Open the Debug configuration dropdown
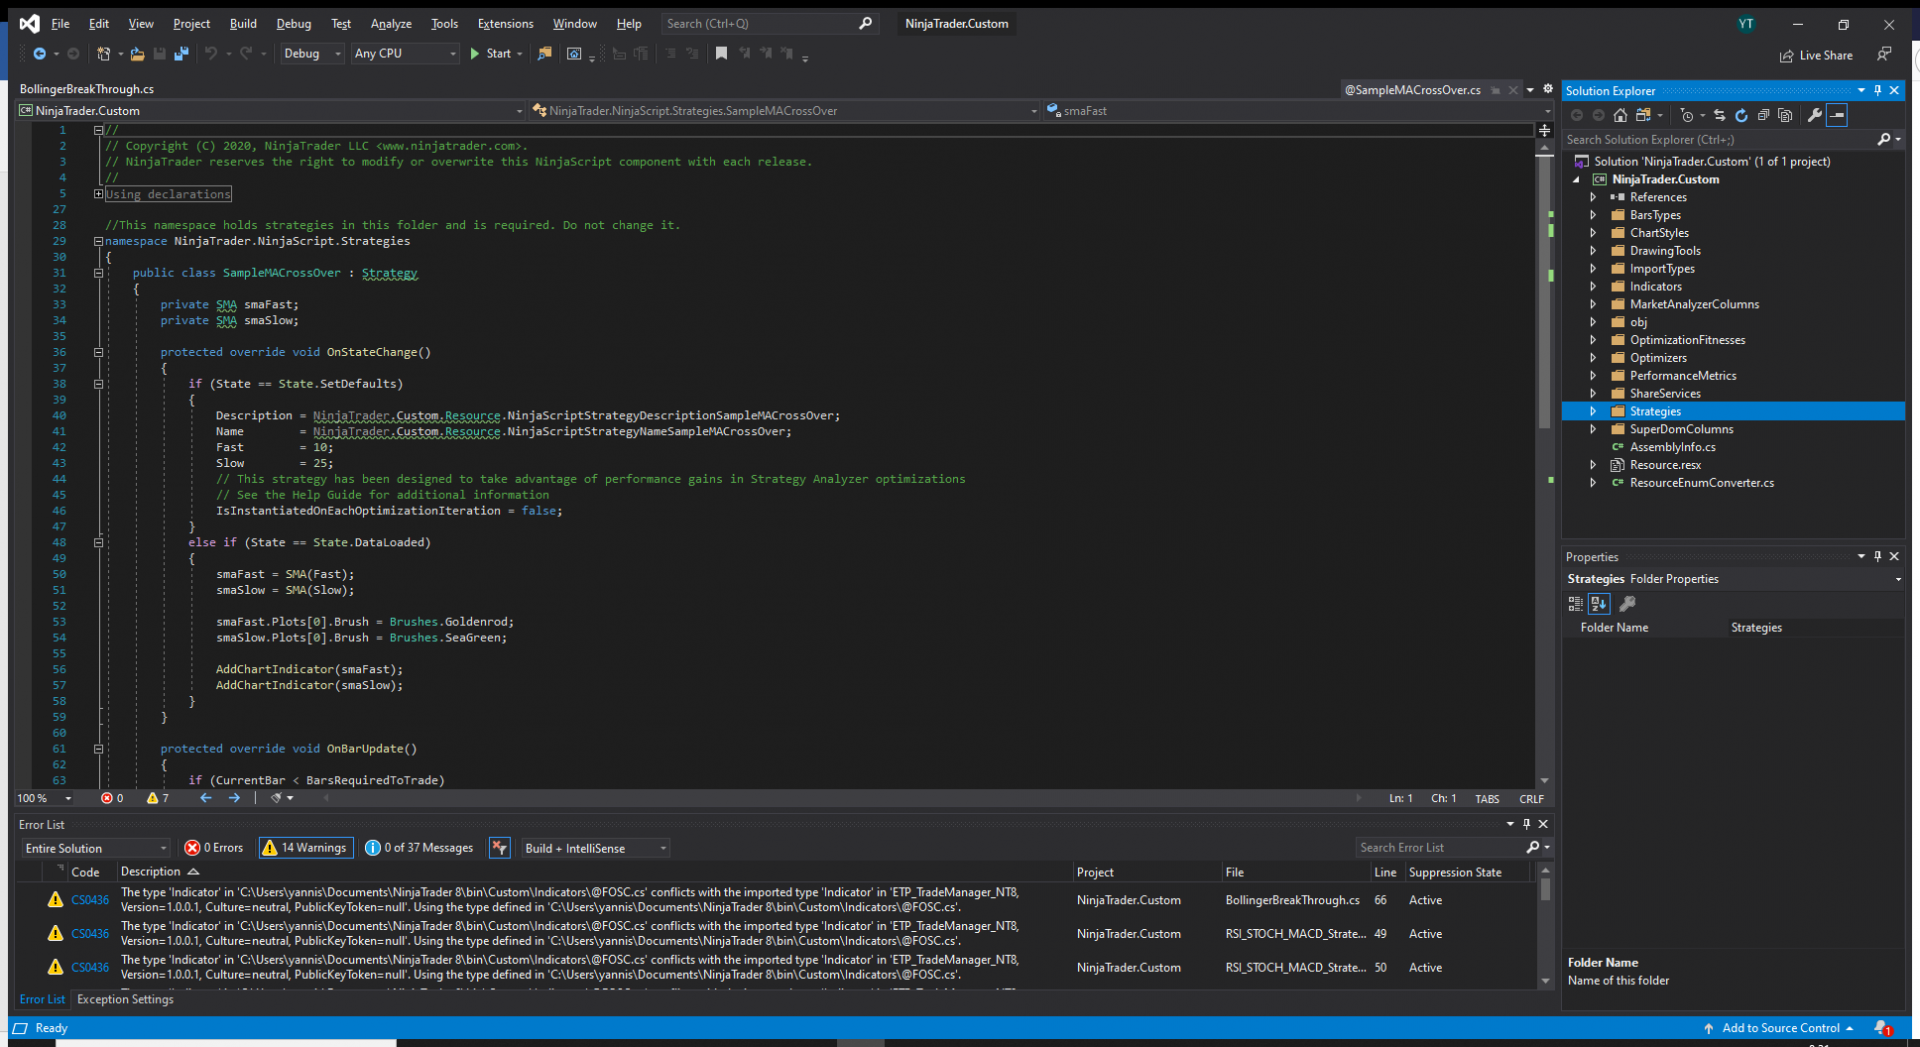Viewport: 1920px width, 1047px height. [312, 54]
